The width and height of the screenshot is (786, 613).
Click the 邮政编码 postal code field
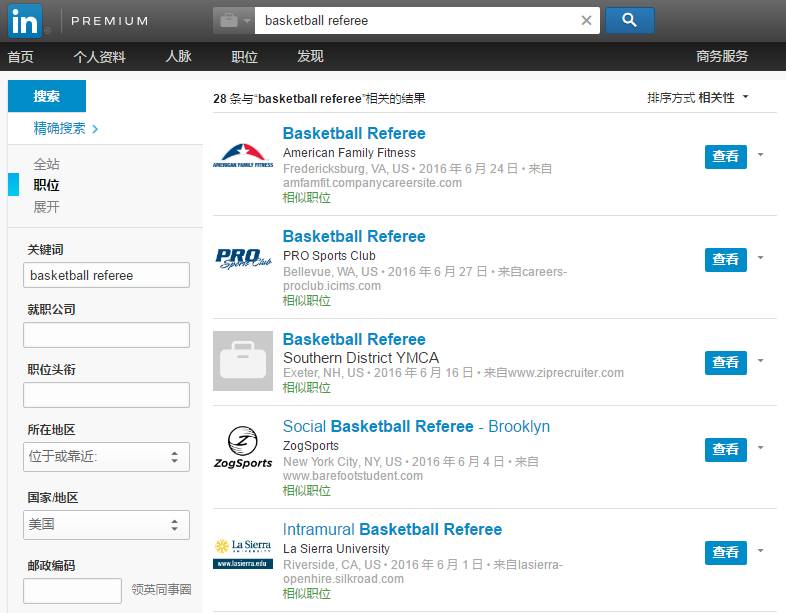[x=72, y=591]
